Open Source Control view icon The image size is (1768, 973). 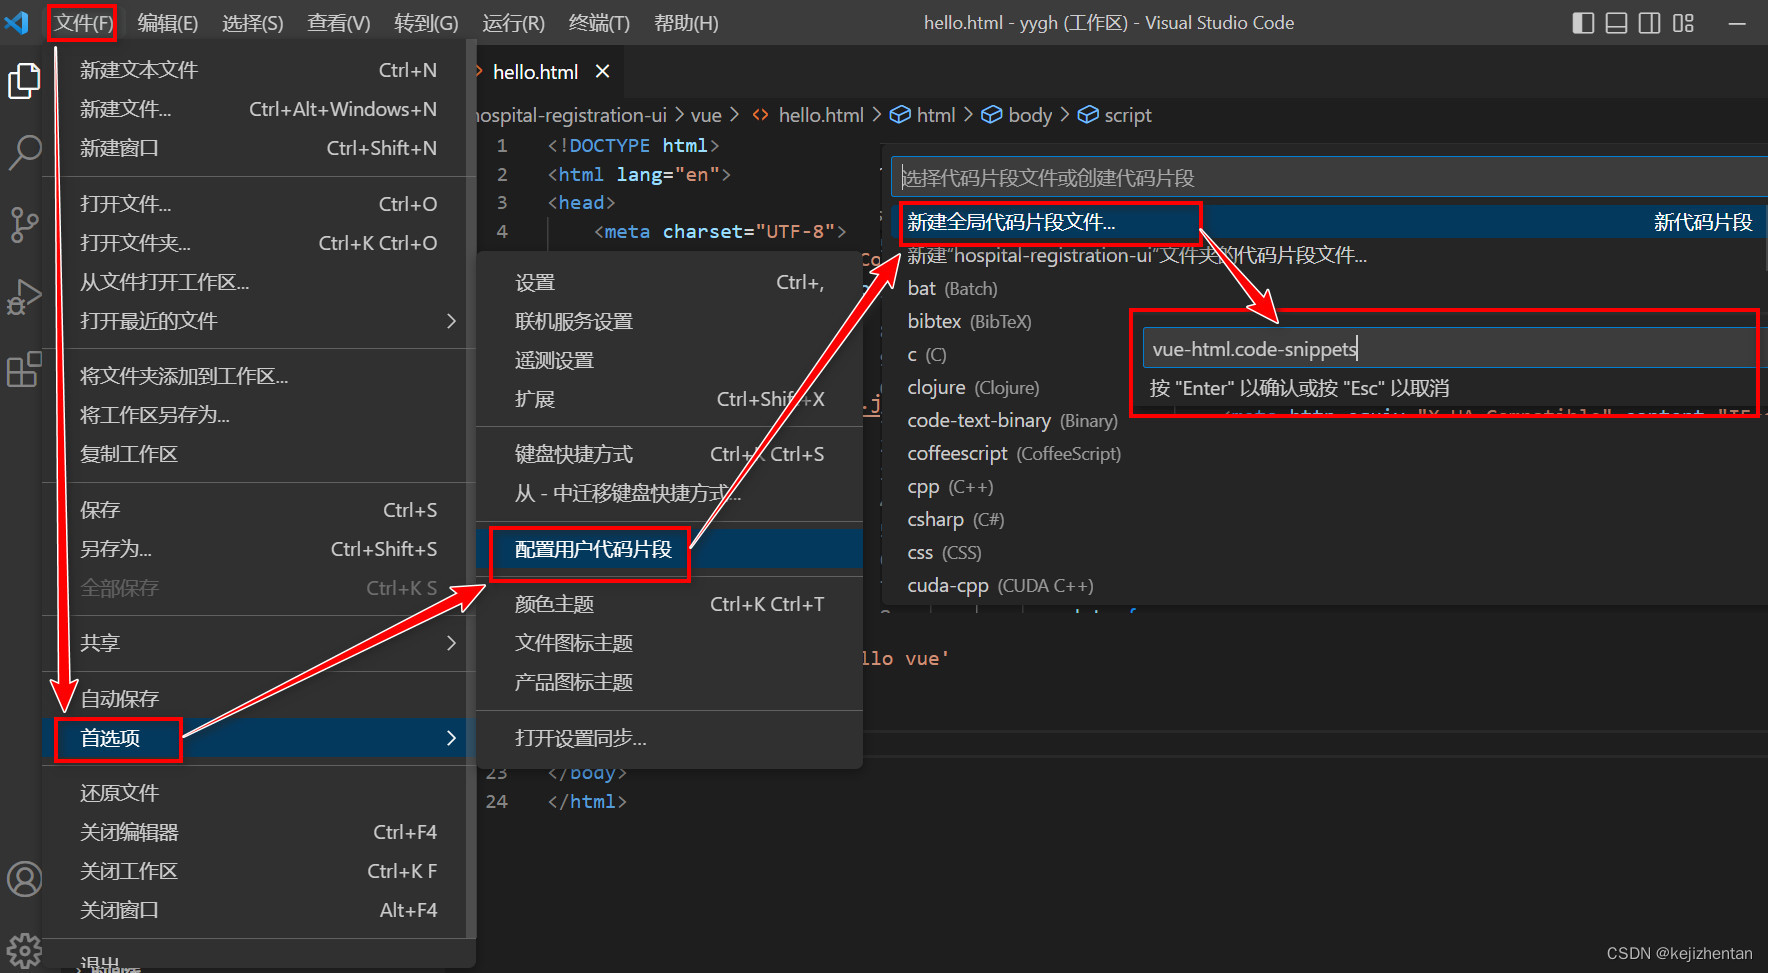24,225
